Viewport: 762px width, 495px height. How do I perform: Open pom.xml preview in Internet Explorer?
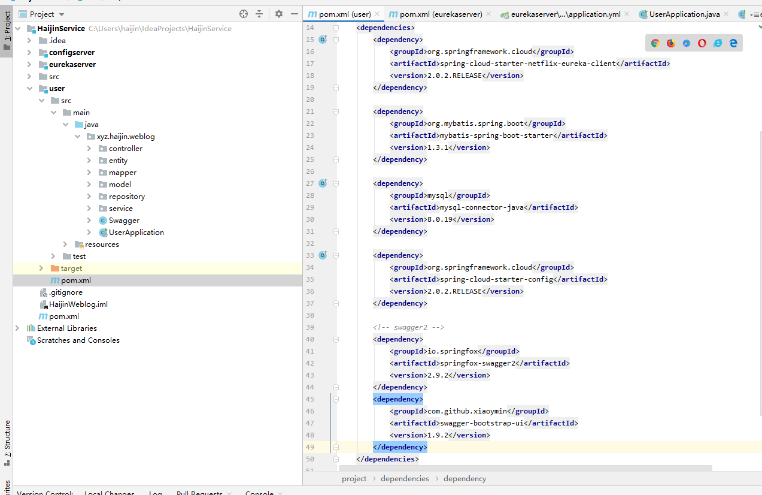tap(718, 43)
